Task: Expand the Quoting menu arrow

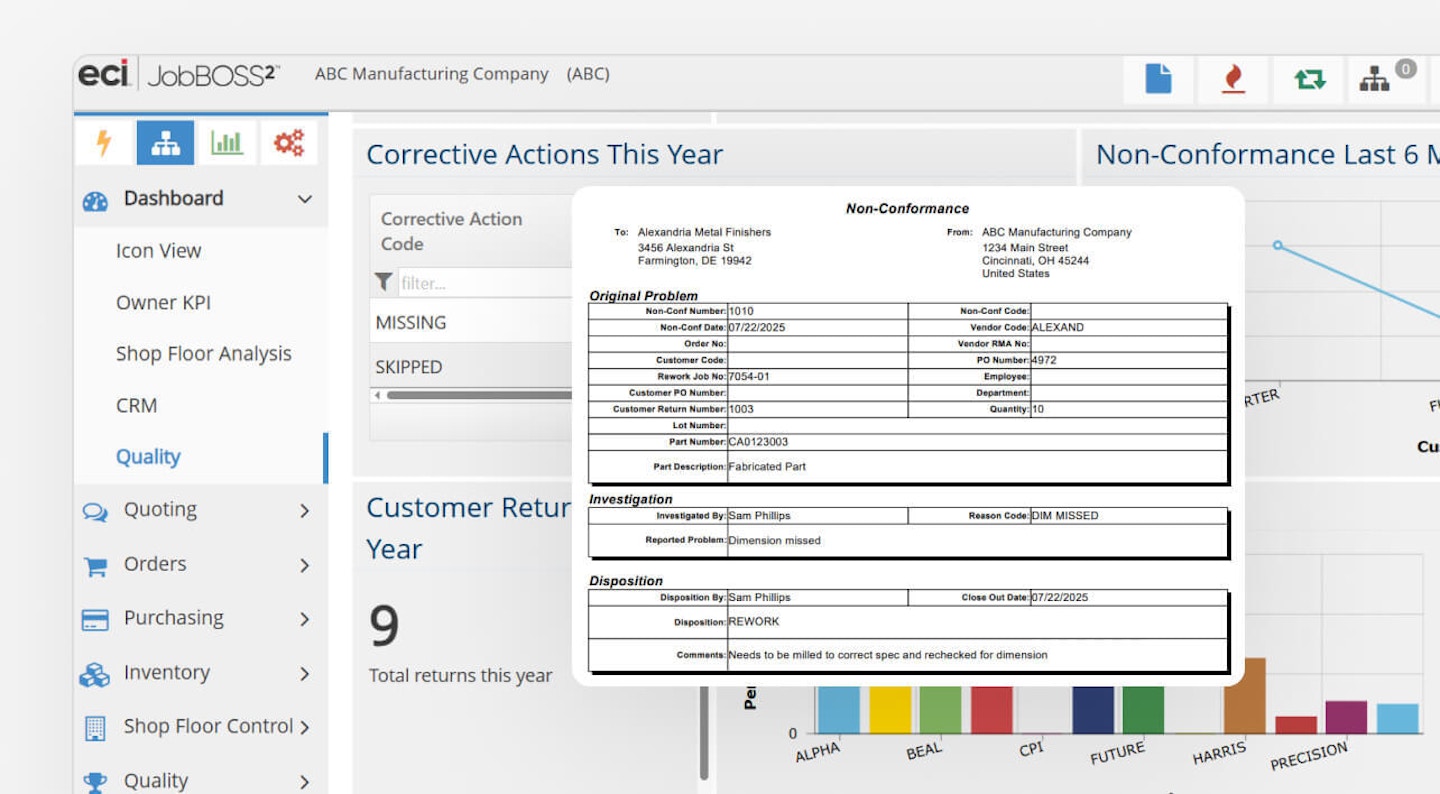Action: tap(305, 511)
